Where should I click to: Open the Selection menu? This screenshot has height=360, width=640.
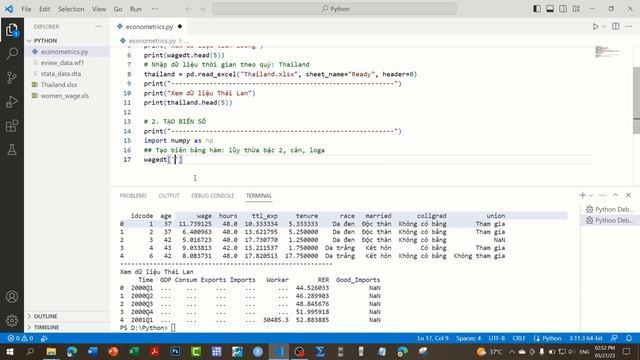[71, 9]
